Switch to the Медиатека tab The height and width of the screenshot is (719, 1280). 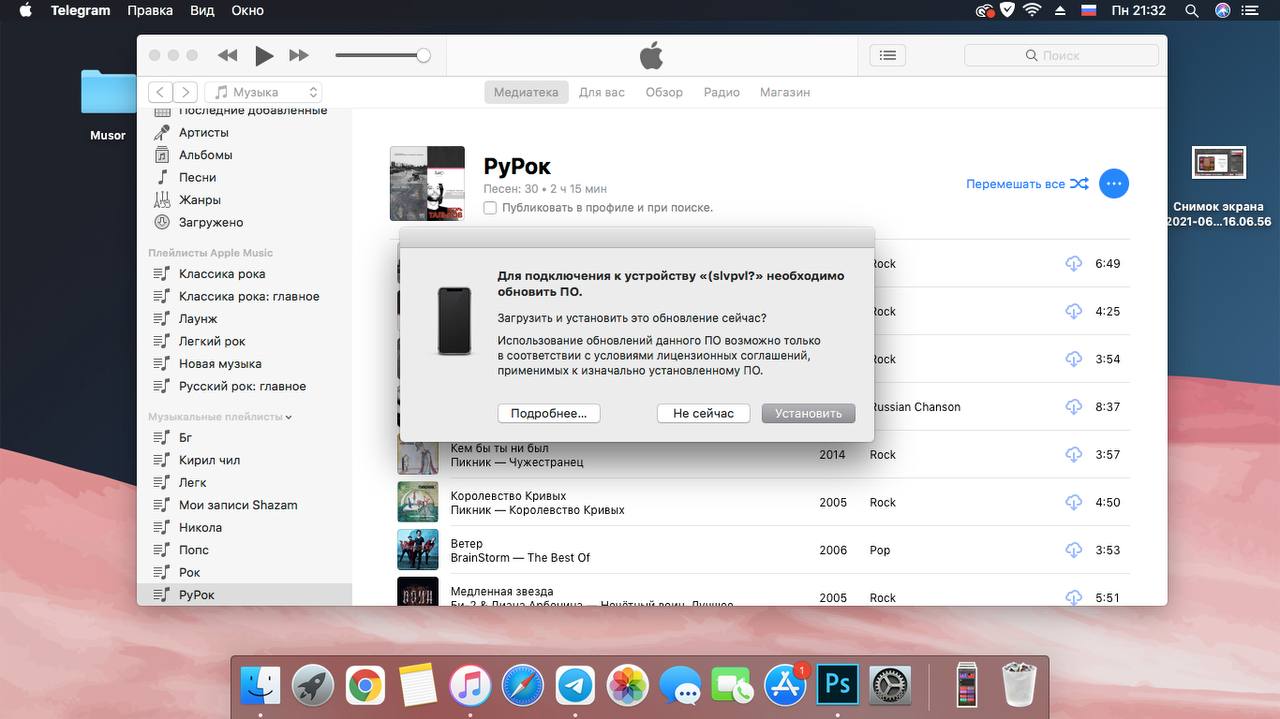pyautogui.click(x=526, y=92)
